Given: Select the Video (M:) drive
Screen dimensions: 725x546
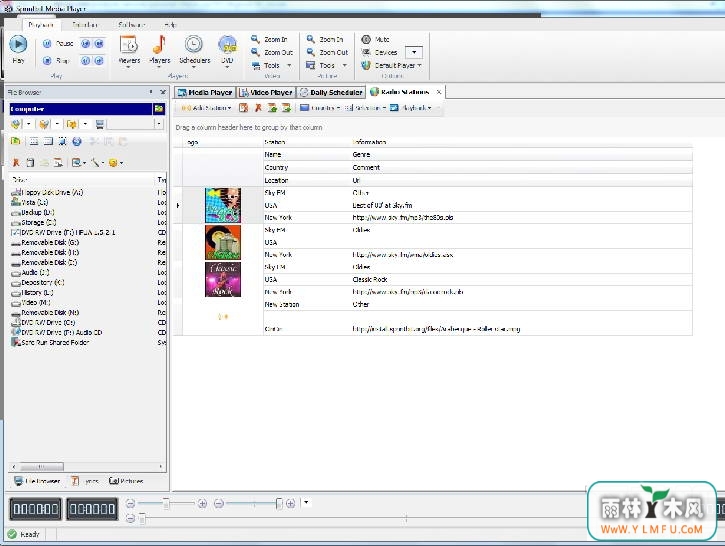Looking at the screenshot, I should point(31,303).
